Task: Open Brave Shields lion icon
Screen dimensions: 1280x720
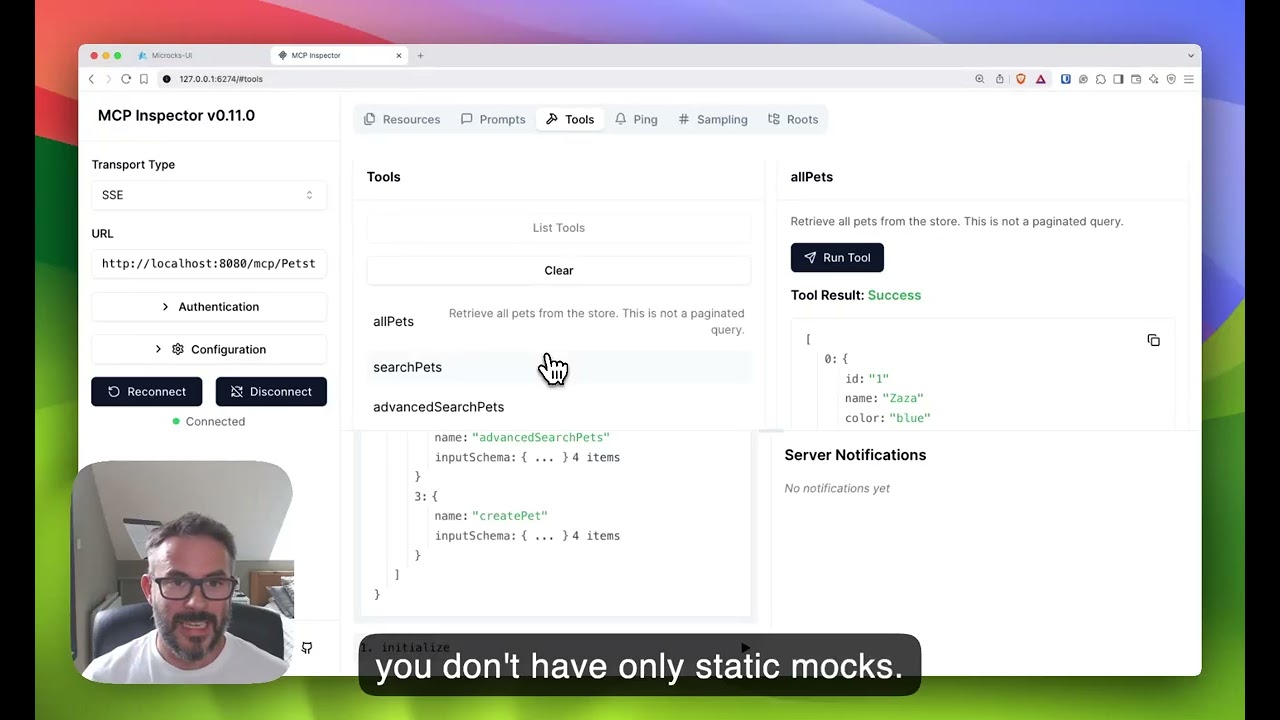Action: (1021, 79)
